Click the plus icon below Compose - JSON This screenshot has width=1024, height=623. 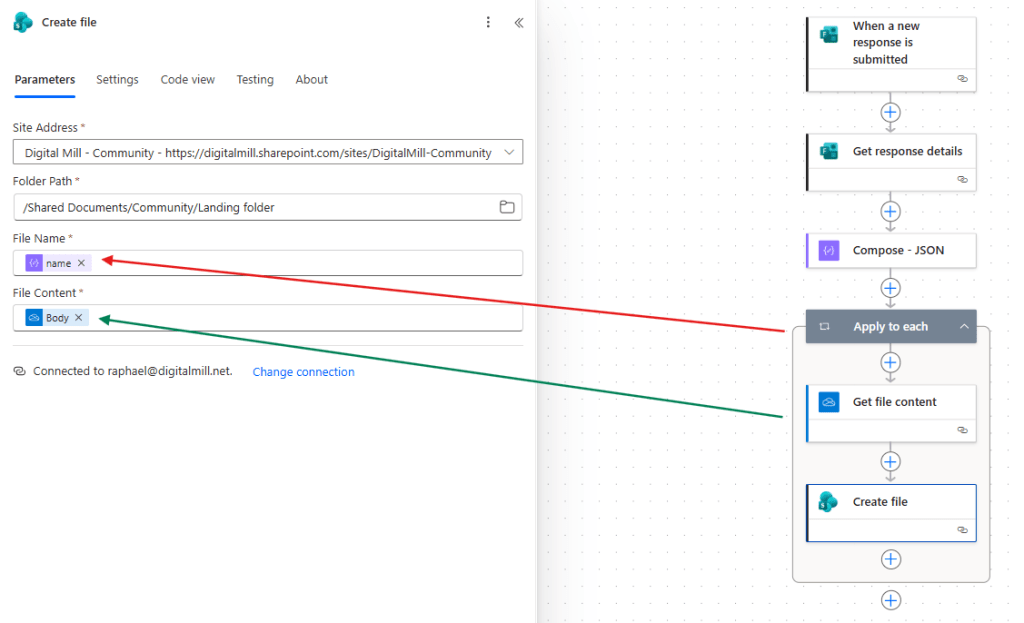click(890, 288)
